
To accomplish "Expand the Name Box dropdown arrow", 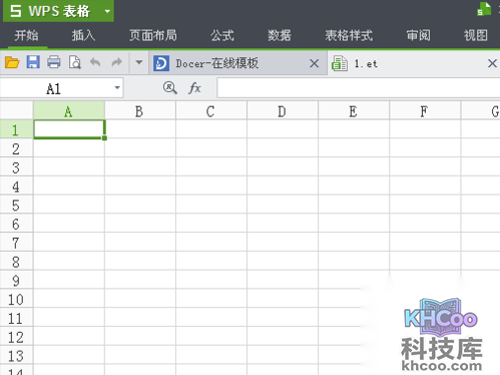I will click(117, 88).
